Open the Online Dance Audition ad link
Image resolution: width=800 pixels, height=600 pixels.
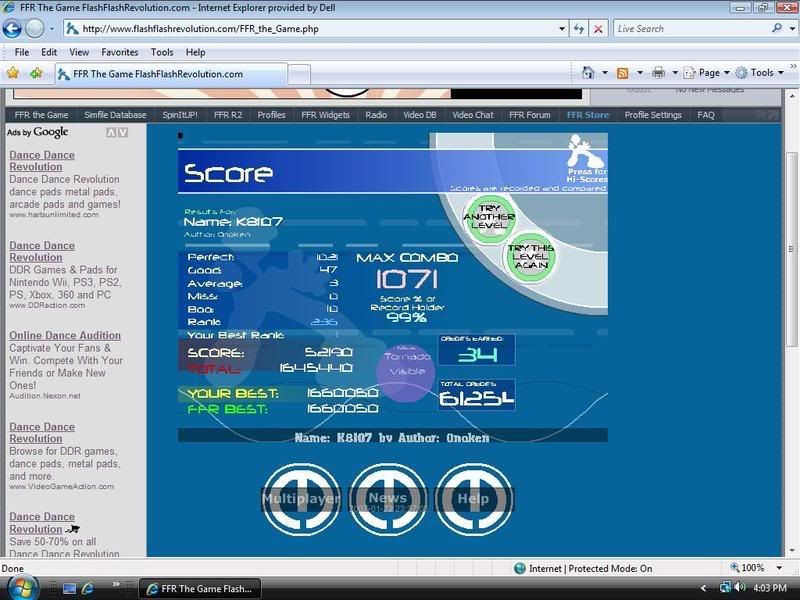tap(65, 336)
